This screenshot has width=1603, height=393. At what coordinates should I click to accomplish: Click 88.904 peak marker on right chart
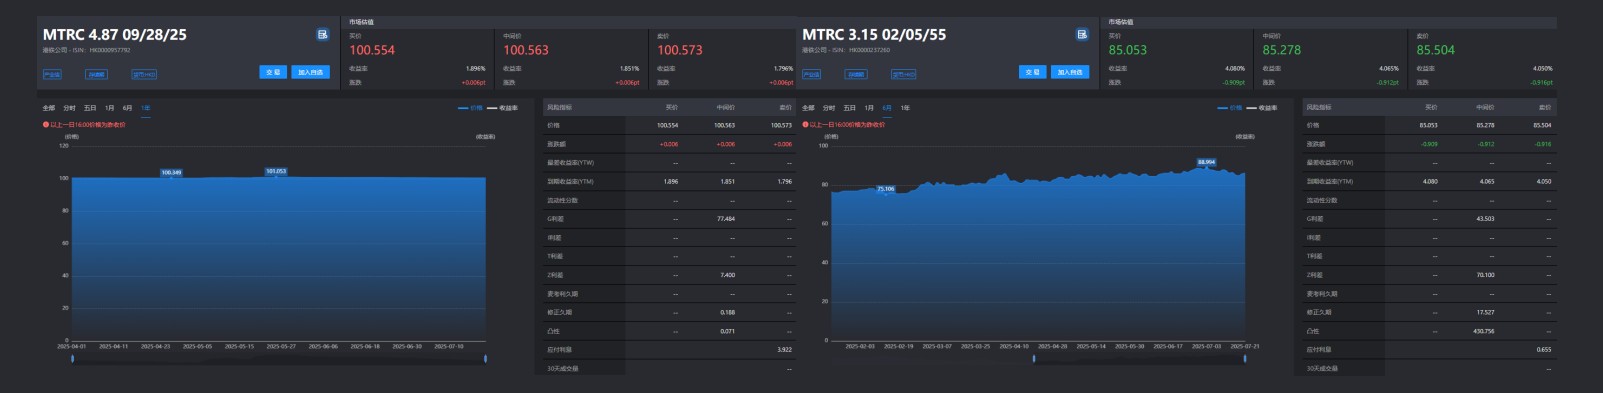tap(1206, 162)
